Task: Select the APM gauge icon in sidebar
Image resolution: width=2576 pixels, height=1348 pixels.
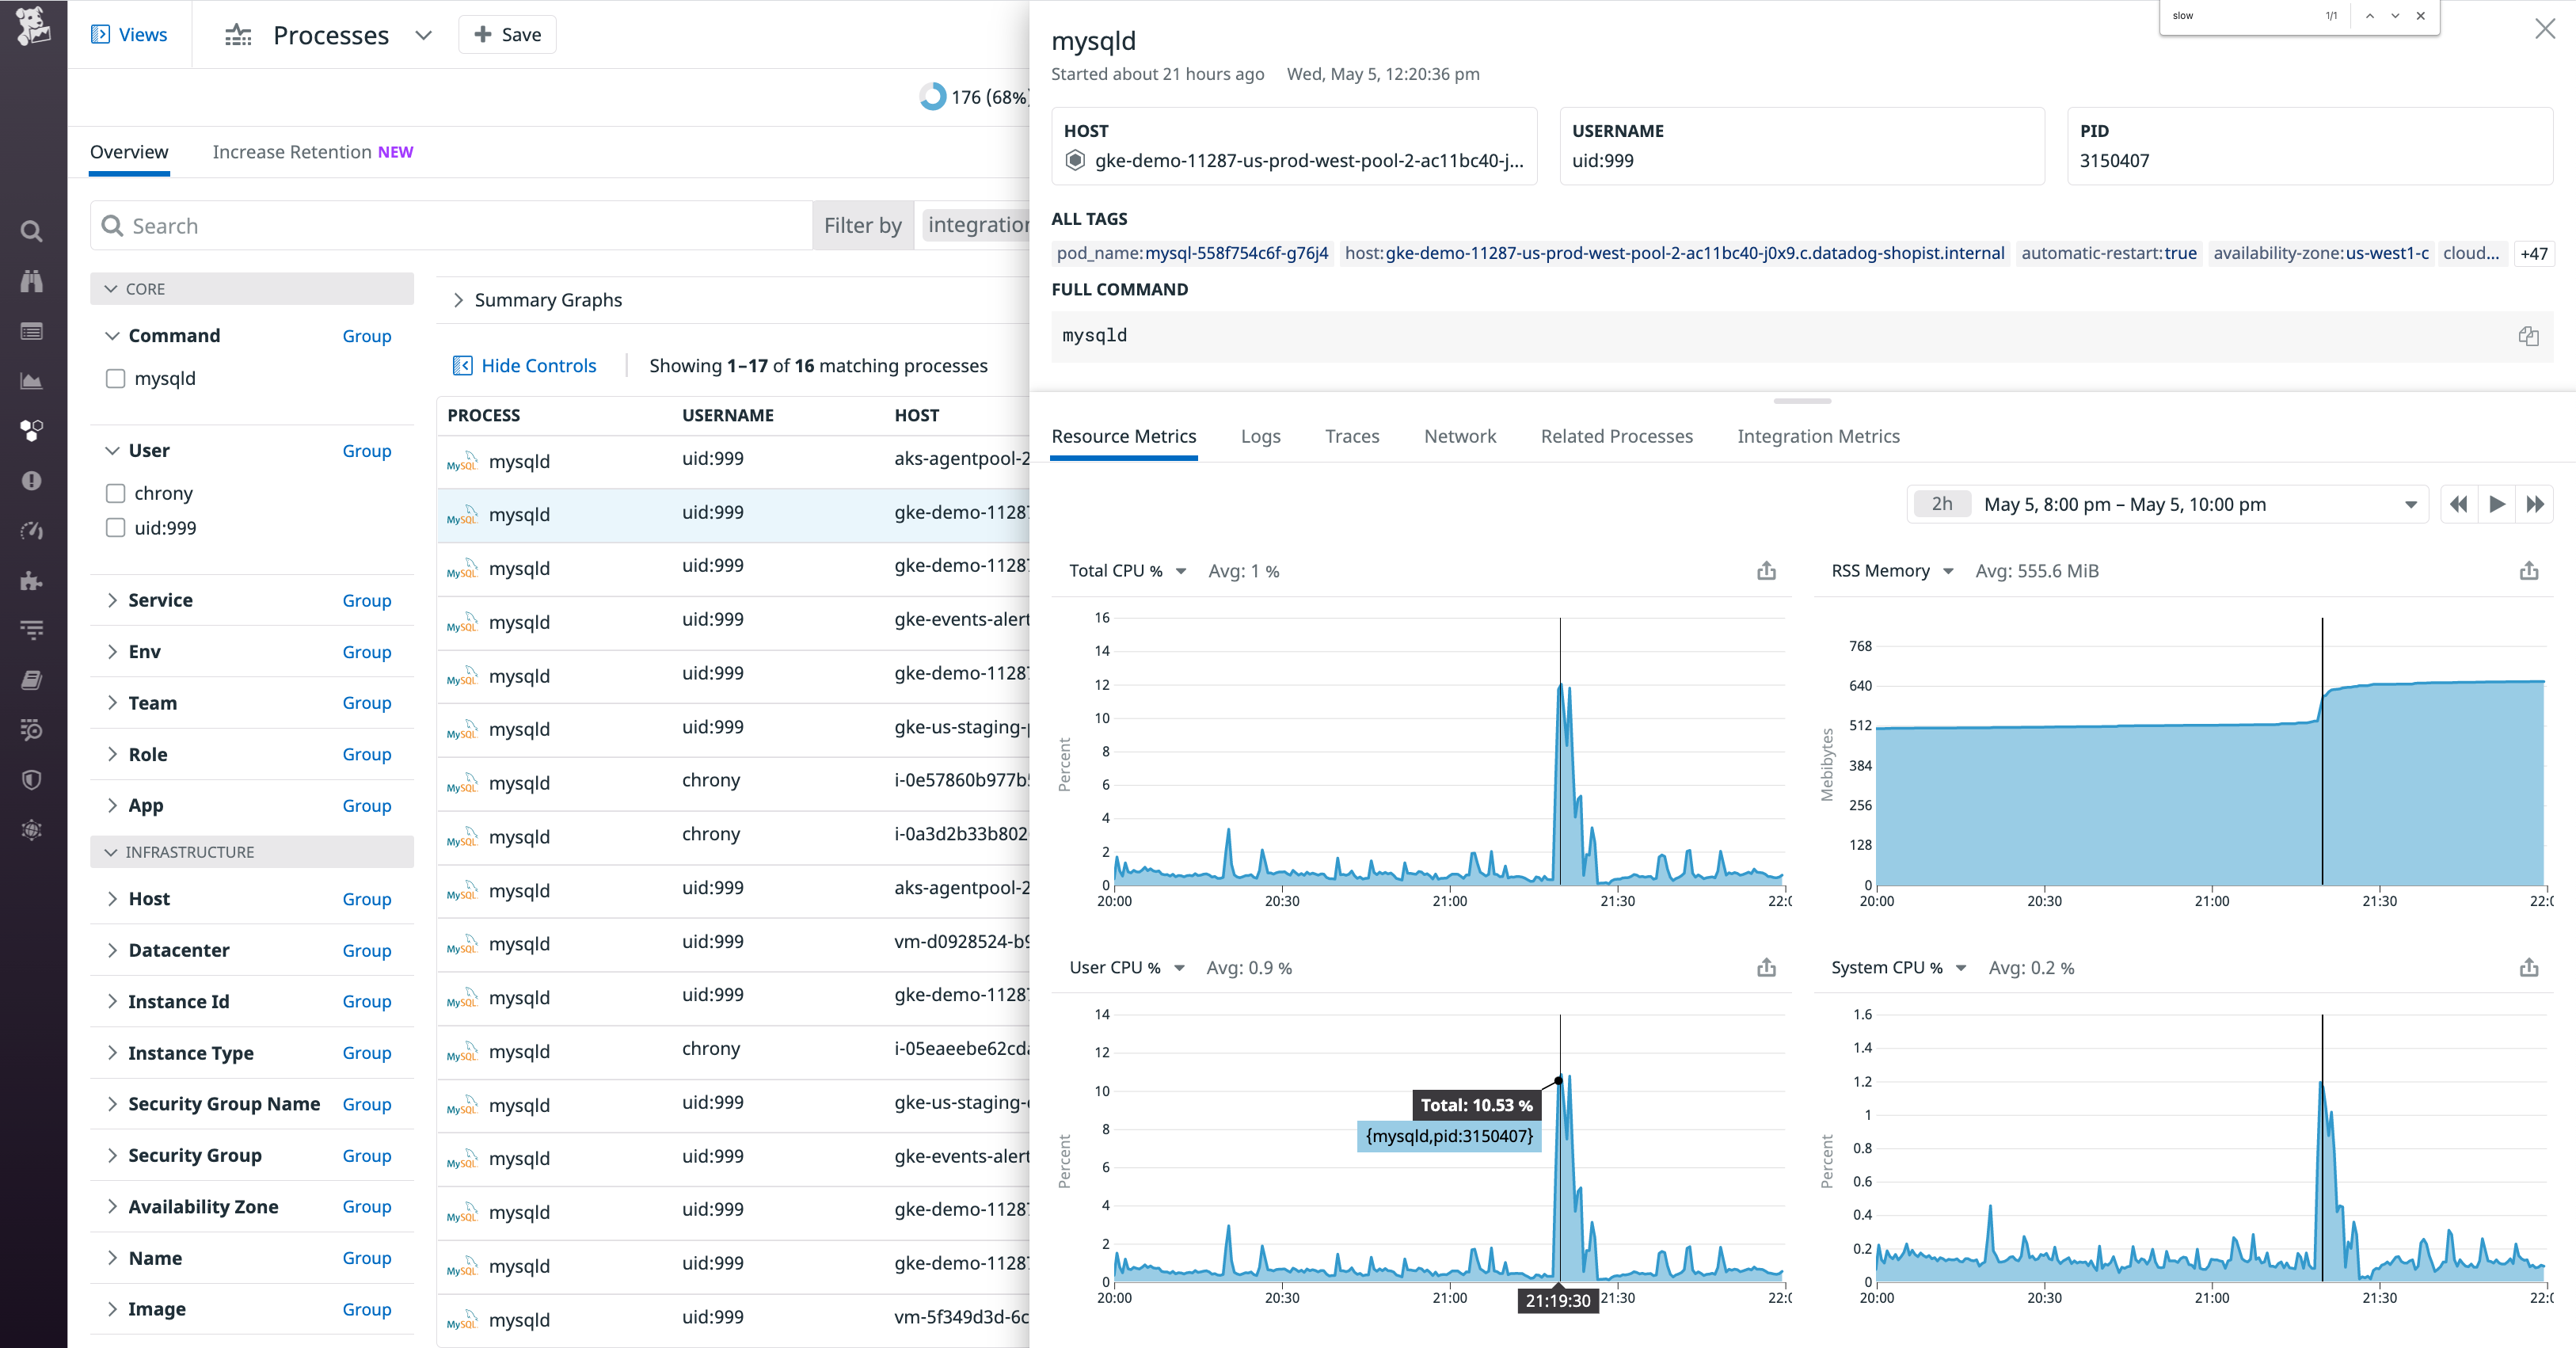Action: tap(31, 531)
